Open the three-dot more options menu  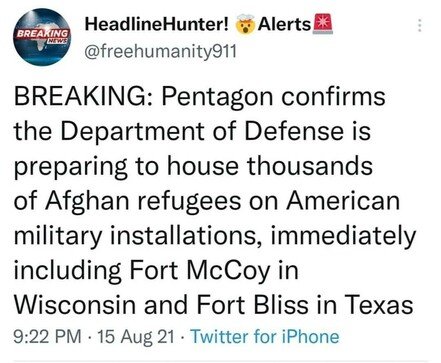tap(420, 25)
